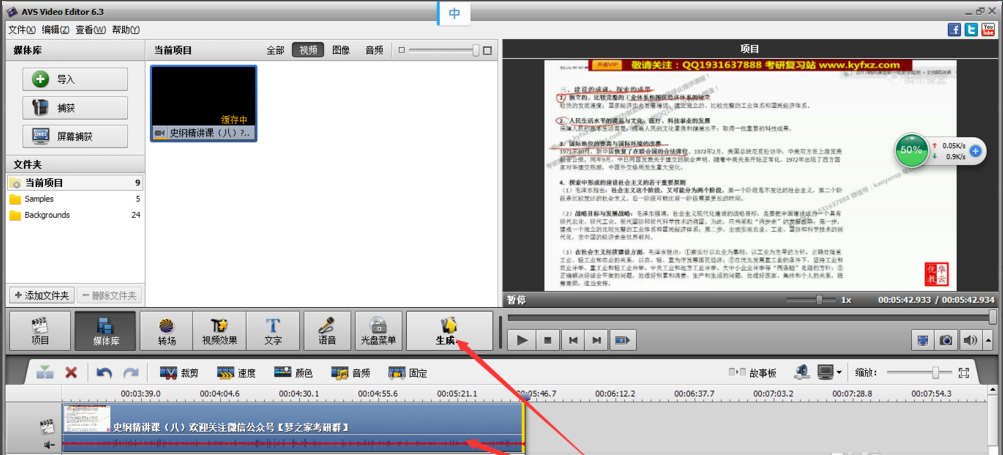Screen dimensions: 1003x455
Task: Click the preview seek bar
Action: [x=752, y=317]
